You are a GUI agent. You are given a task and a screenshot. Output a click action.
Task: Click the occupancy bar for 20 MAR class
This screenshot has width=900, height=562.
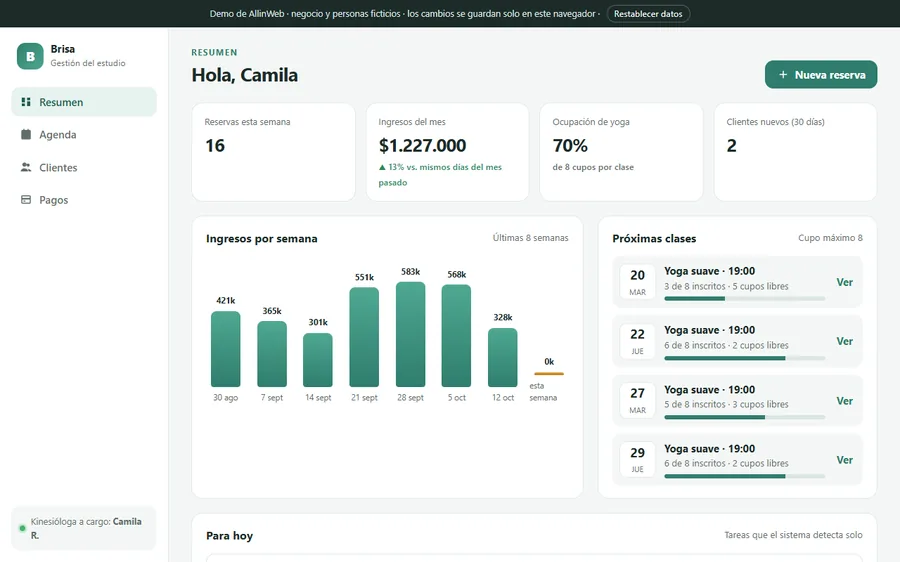[x=744, y=299]
